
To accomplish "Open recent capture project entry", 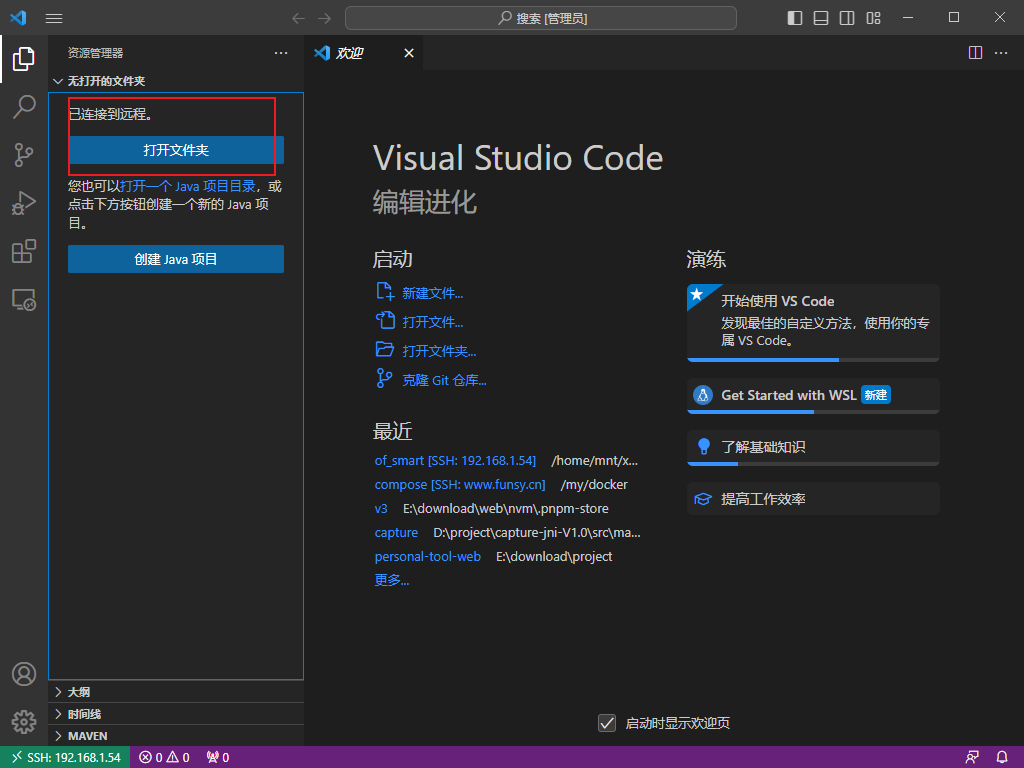I will coord(396,532).
